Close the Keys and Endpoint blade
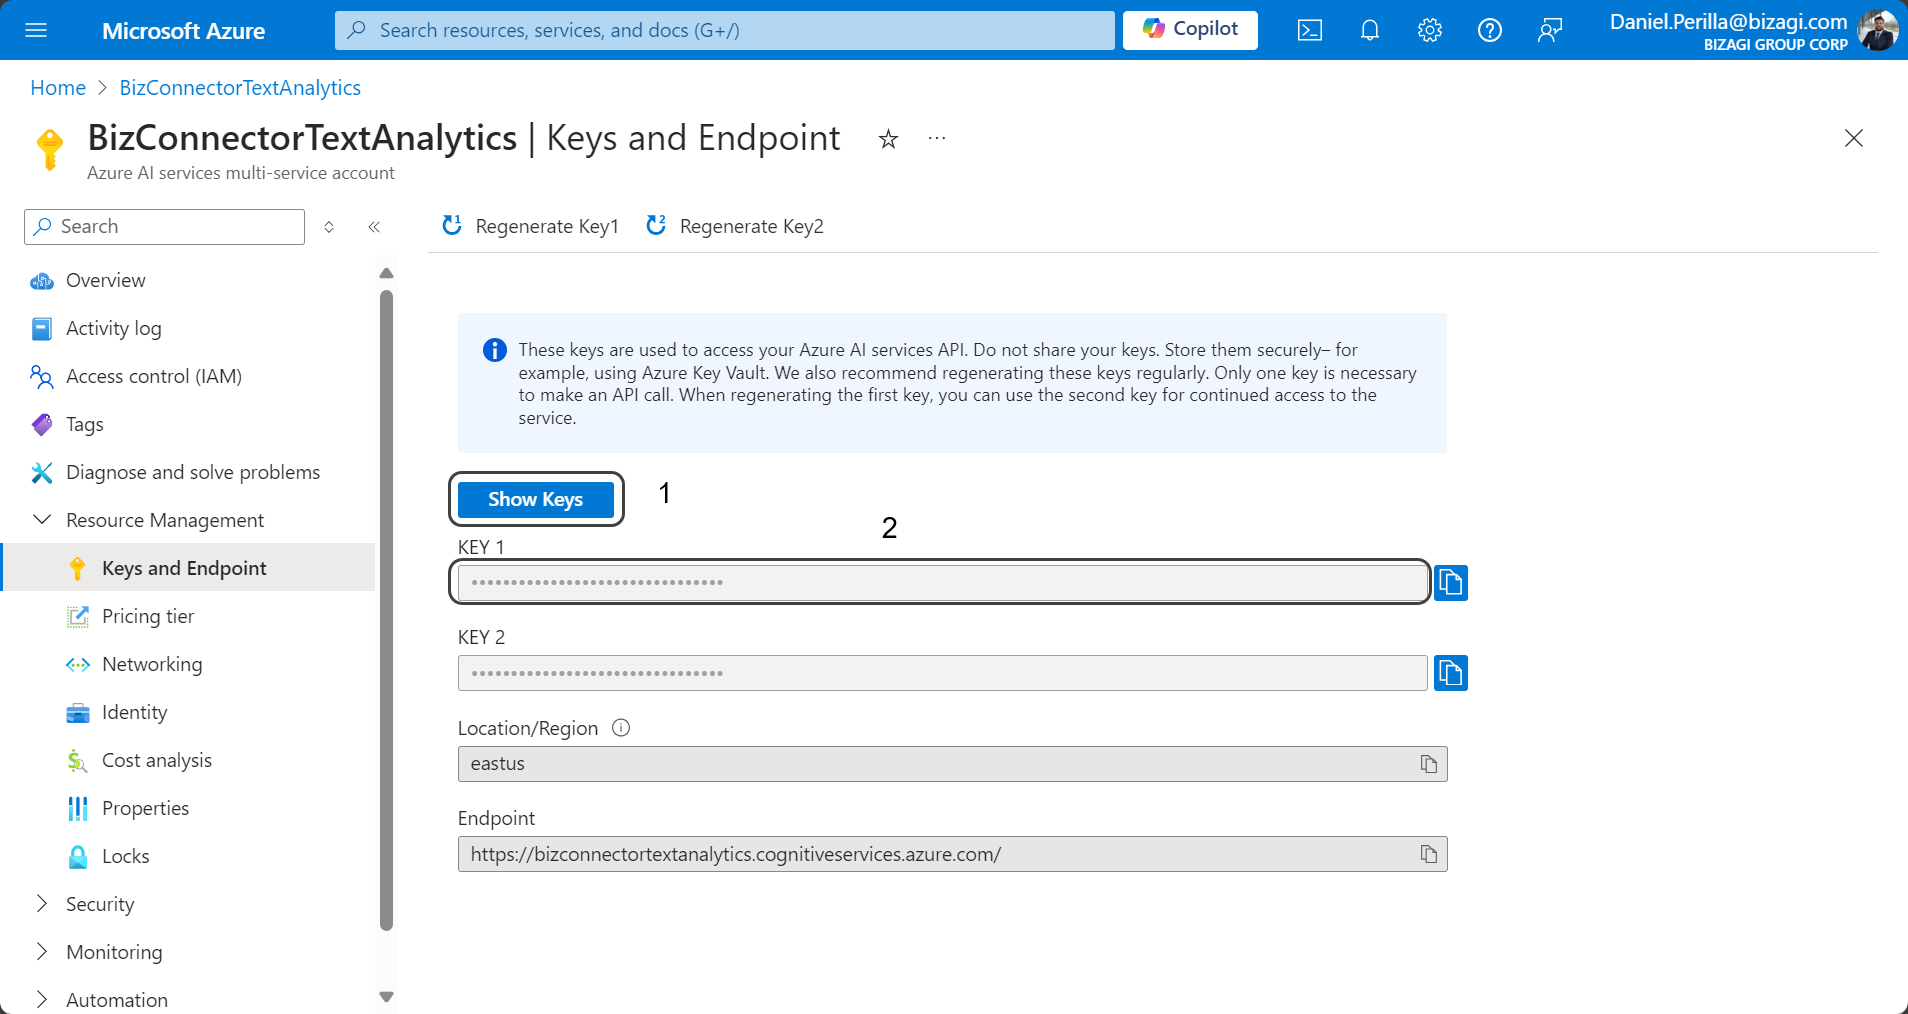Screen dimensions: 1908x1014 (1854, 138)
